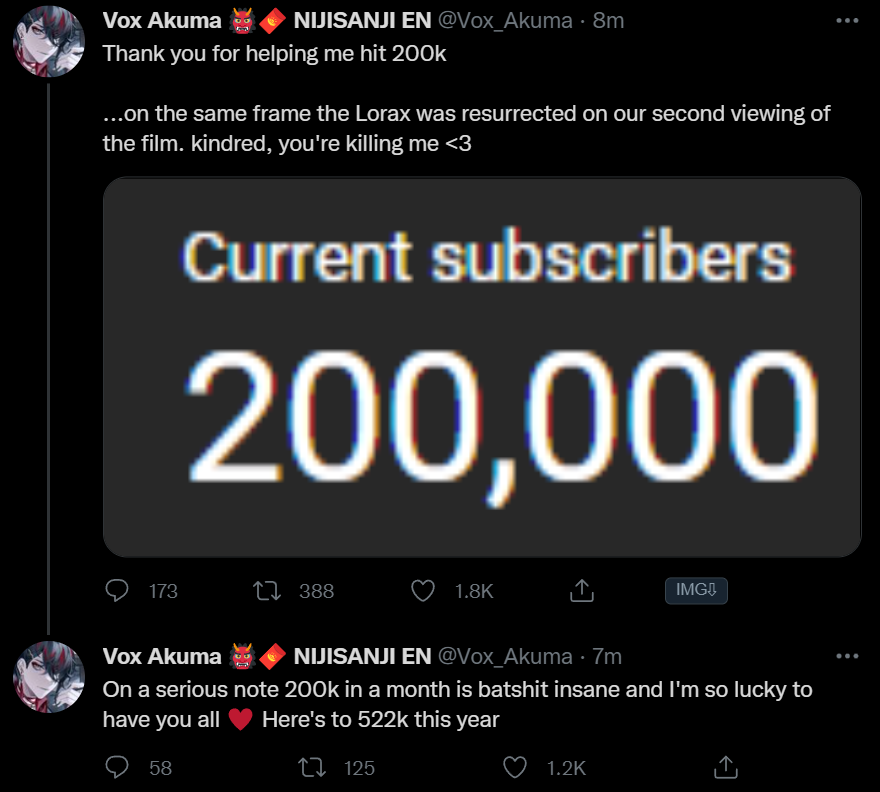Click the 7m timestamp on second tweet
This screenshot has width=880, height=792.
click(607, 656)
